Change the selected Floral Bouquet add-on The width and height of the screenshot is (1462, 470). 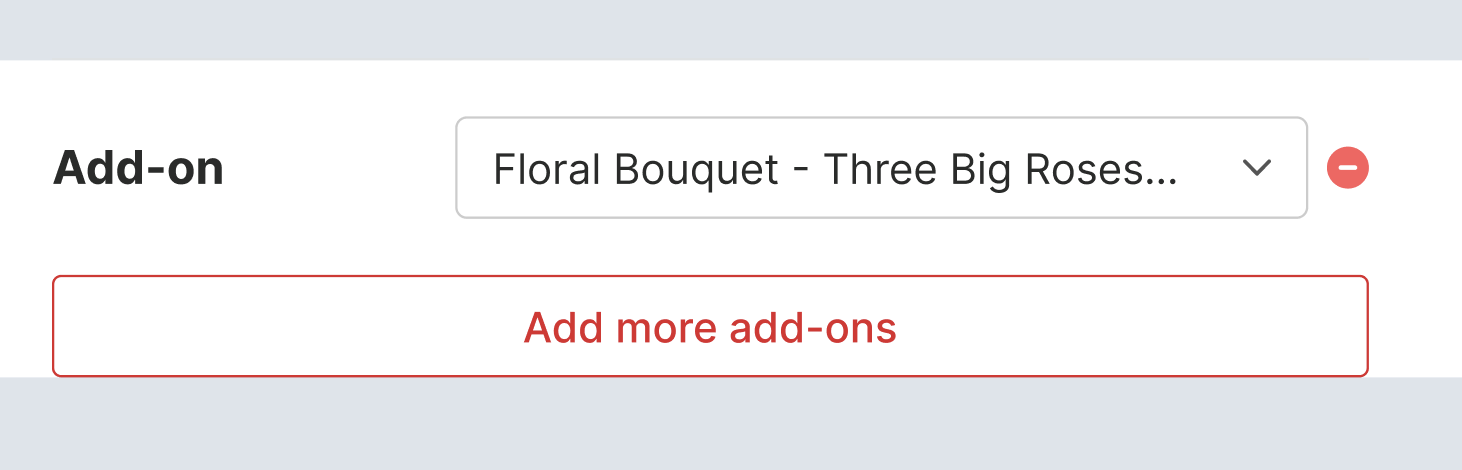[x=880, y=168]
